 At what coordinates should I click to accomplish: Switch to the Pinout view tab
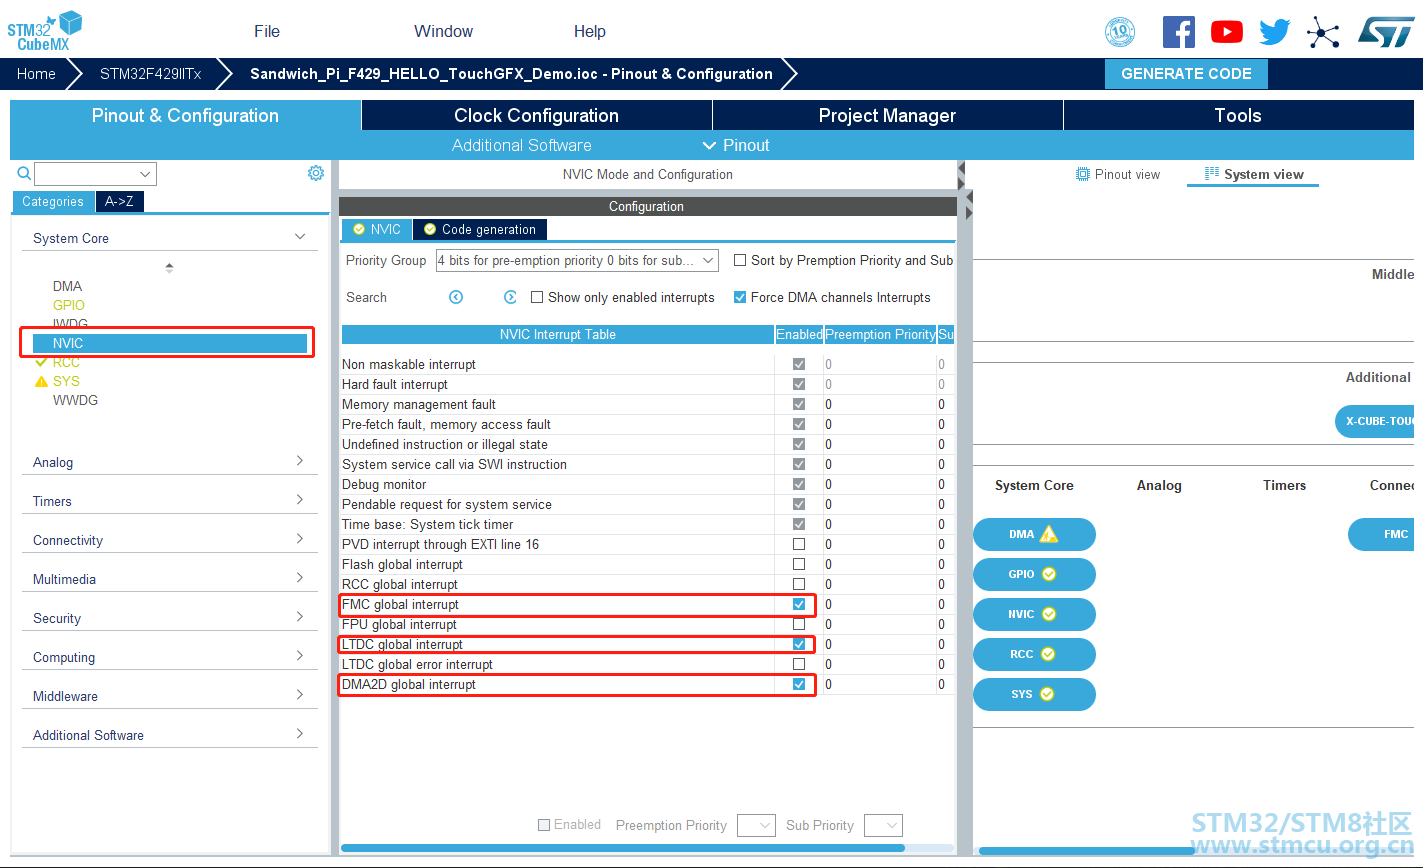tap(1118, 174)
